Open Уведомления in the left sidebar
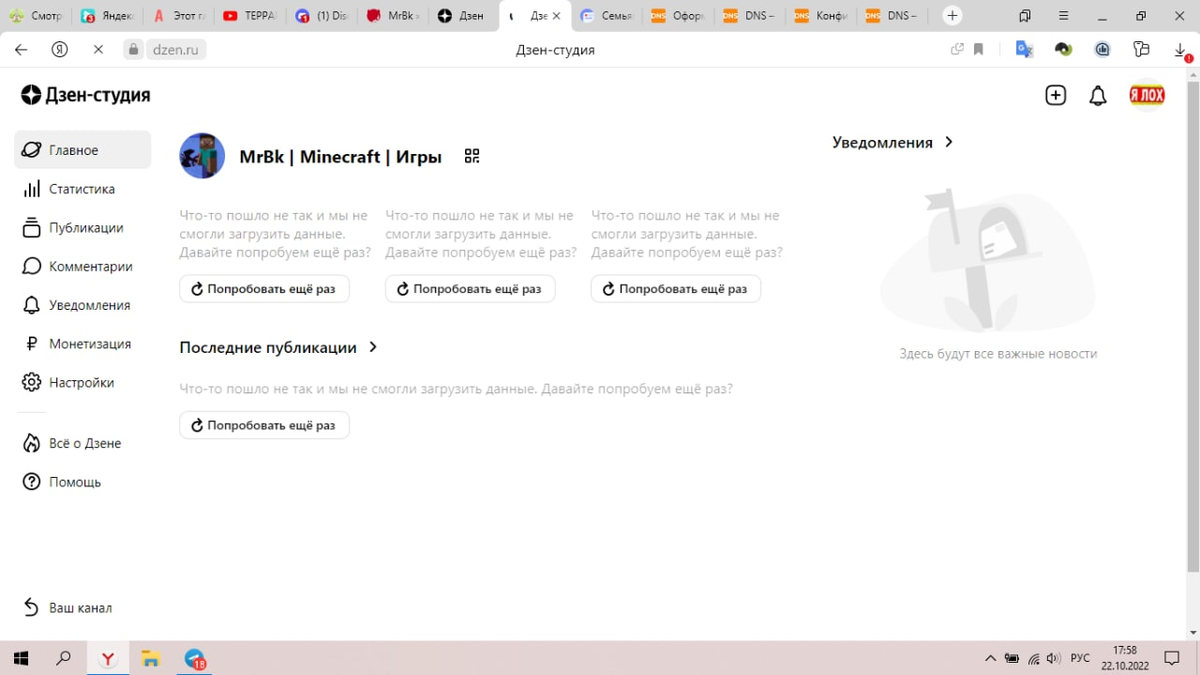This screenshot has height=675, width=1200. pyautogui.click(x=83, y=305)
